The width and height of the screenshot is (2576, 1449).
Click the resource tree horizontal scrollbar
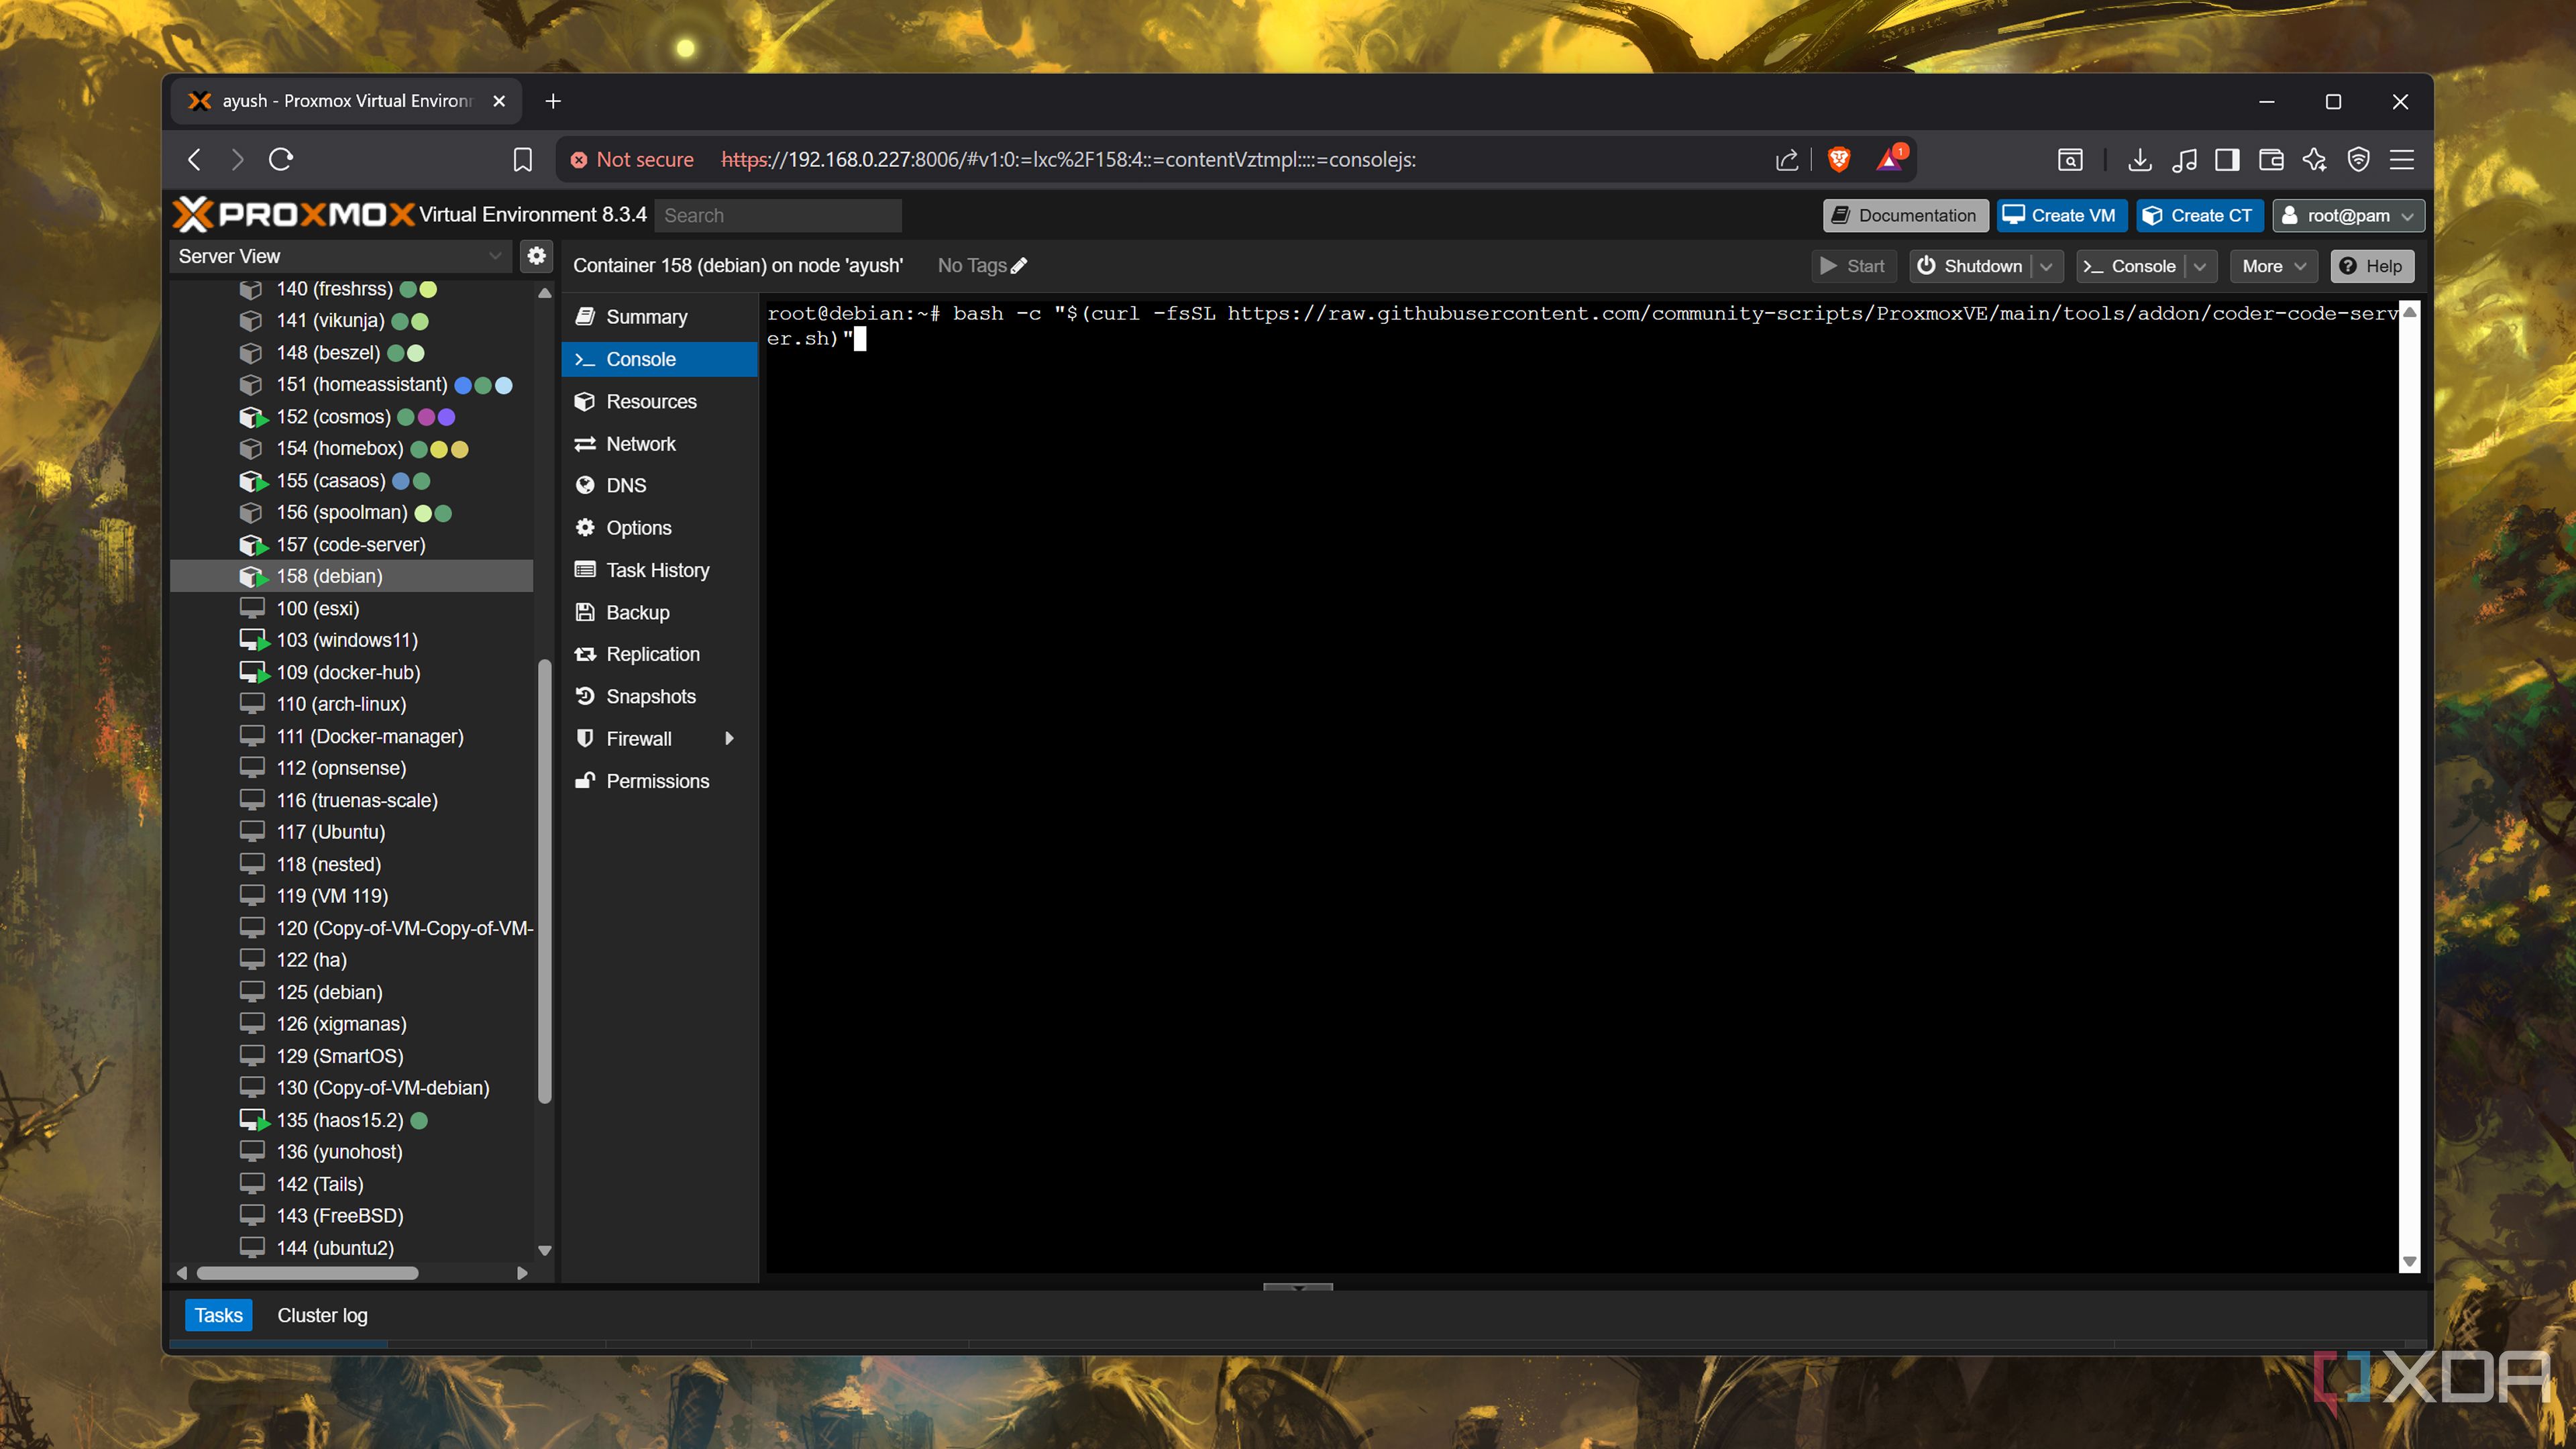307,1273
